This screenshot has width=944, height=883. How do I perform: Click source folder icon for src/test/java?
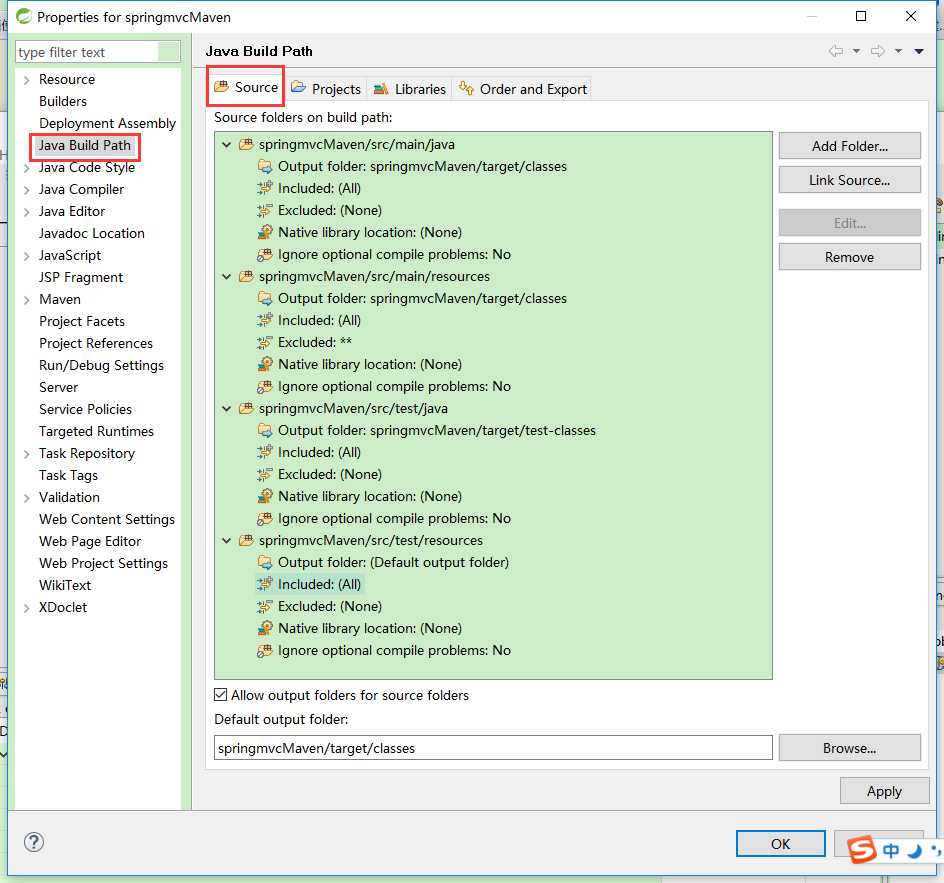pos(246,408)
